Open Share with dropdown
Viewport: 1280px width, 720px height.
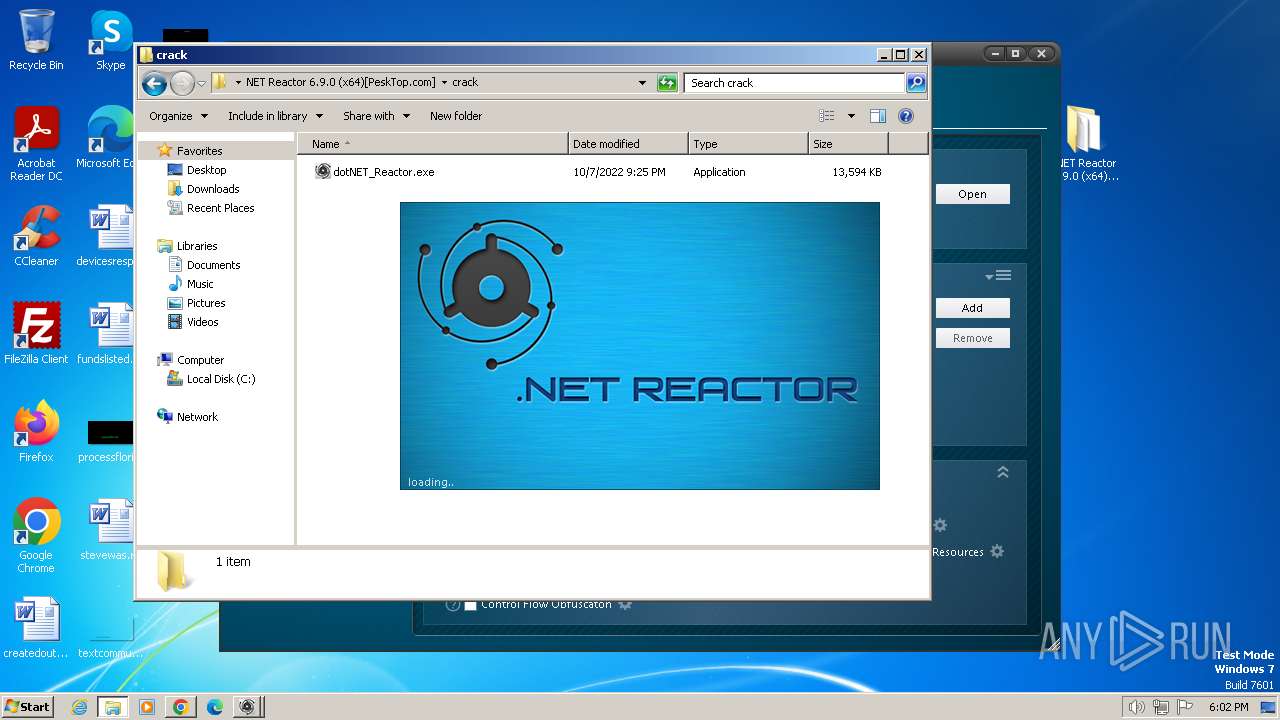[376, 116]
